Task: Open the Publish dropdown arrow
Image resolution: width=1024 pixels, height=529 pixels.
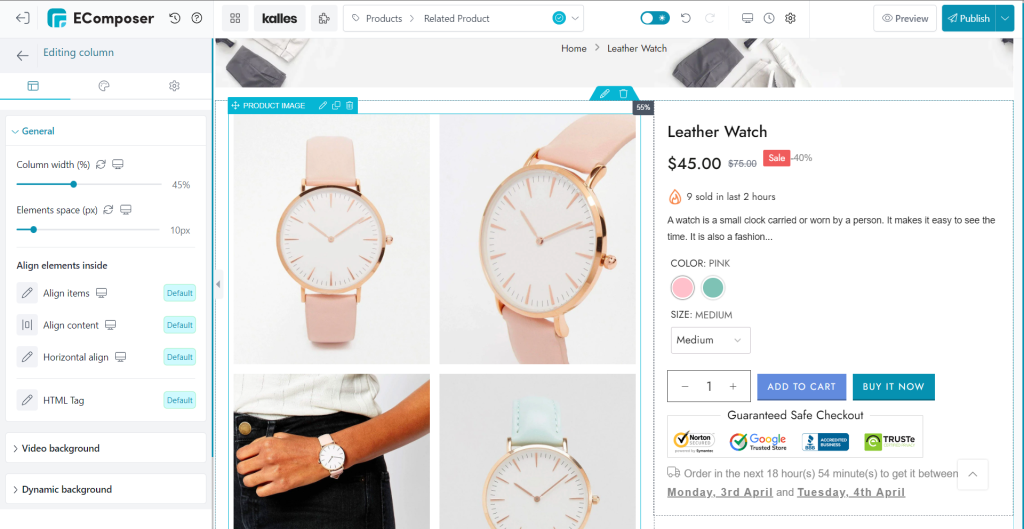Action: 1004,18
